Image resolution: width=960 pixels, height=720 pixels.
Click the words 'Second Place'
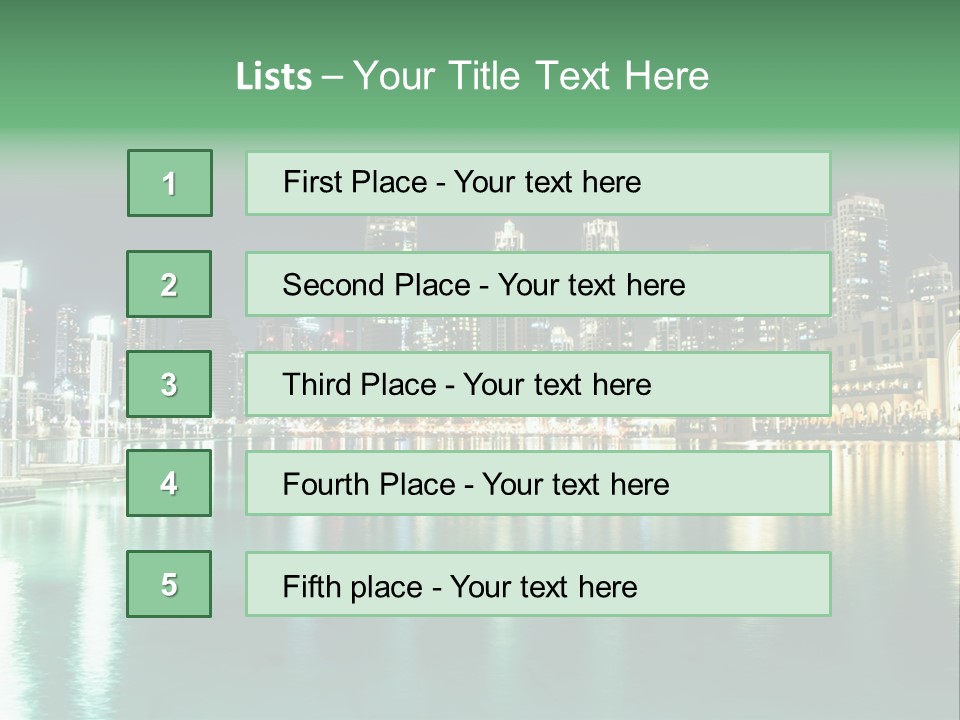[377, 285]
